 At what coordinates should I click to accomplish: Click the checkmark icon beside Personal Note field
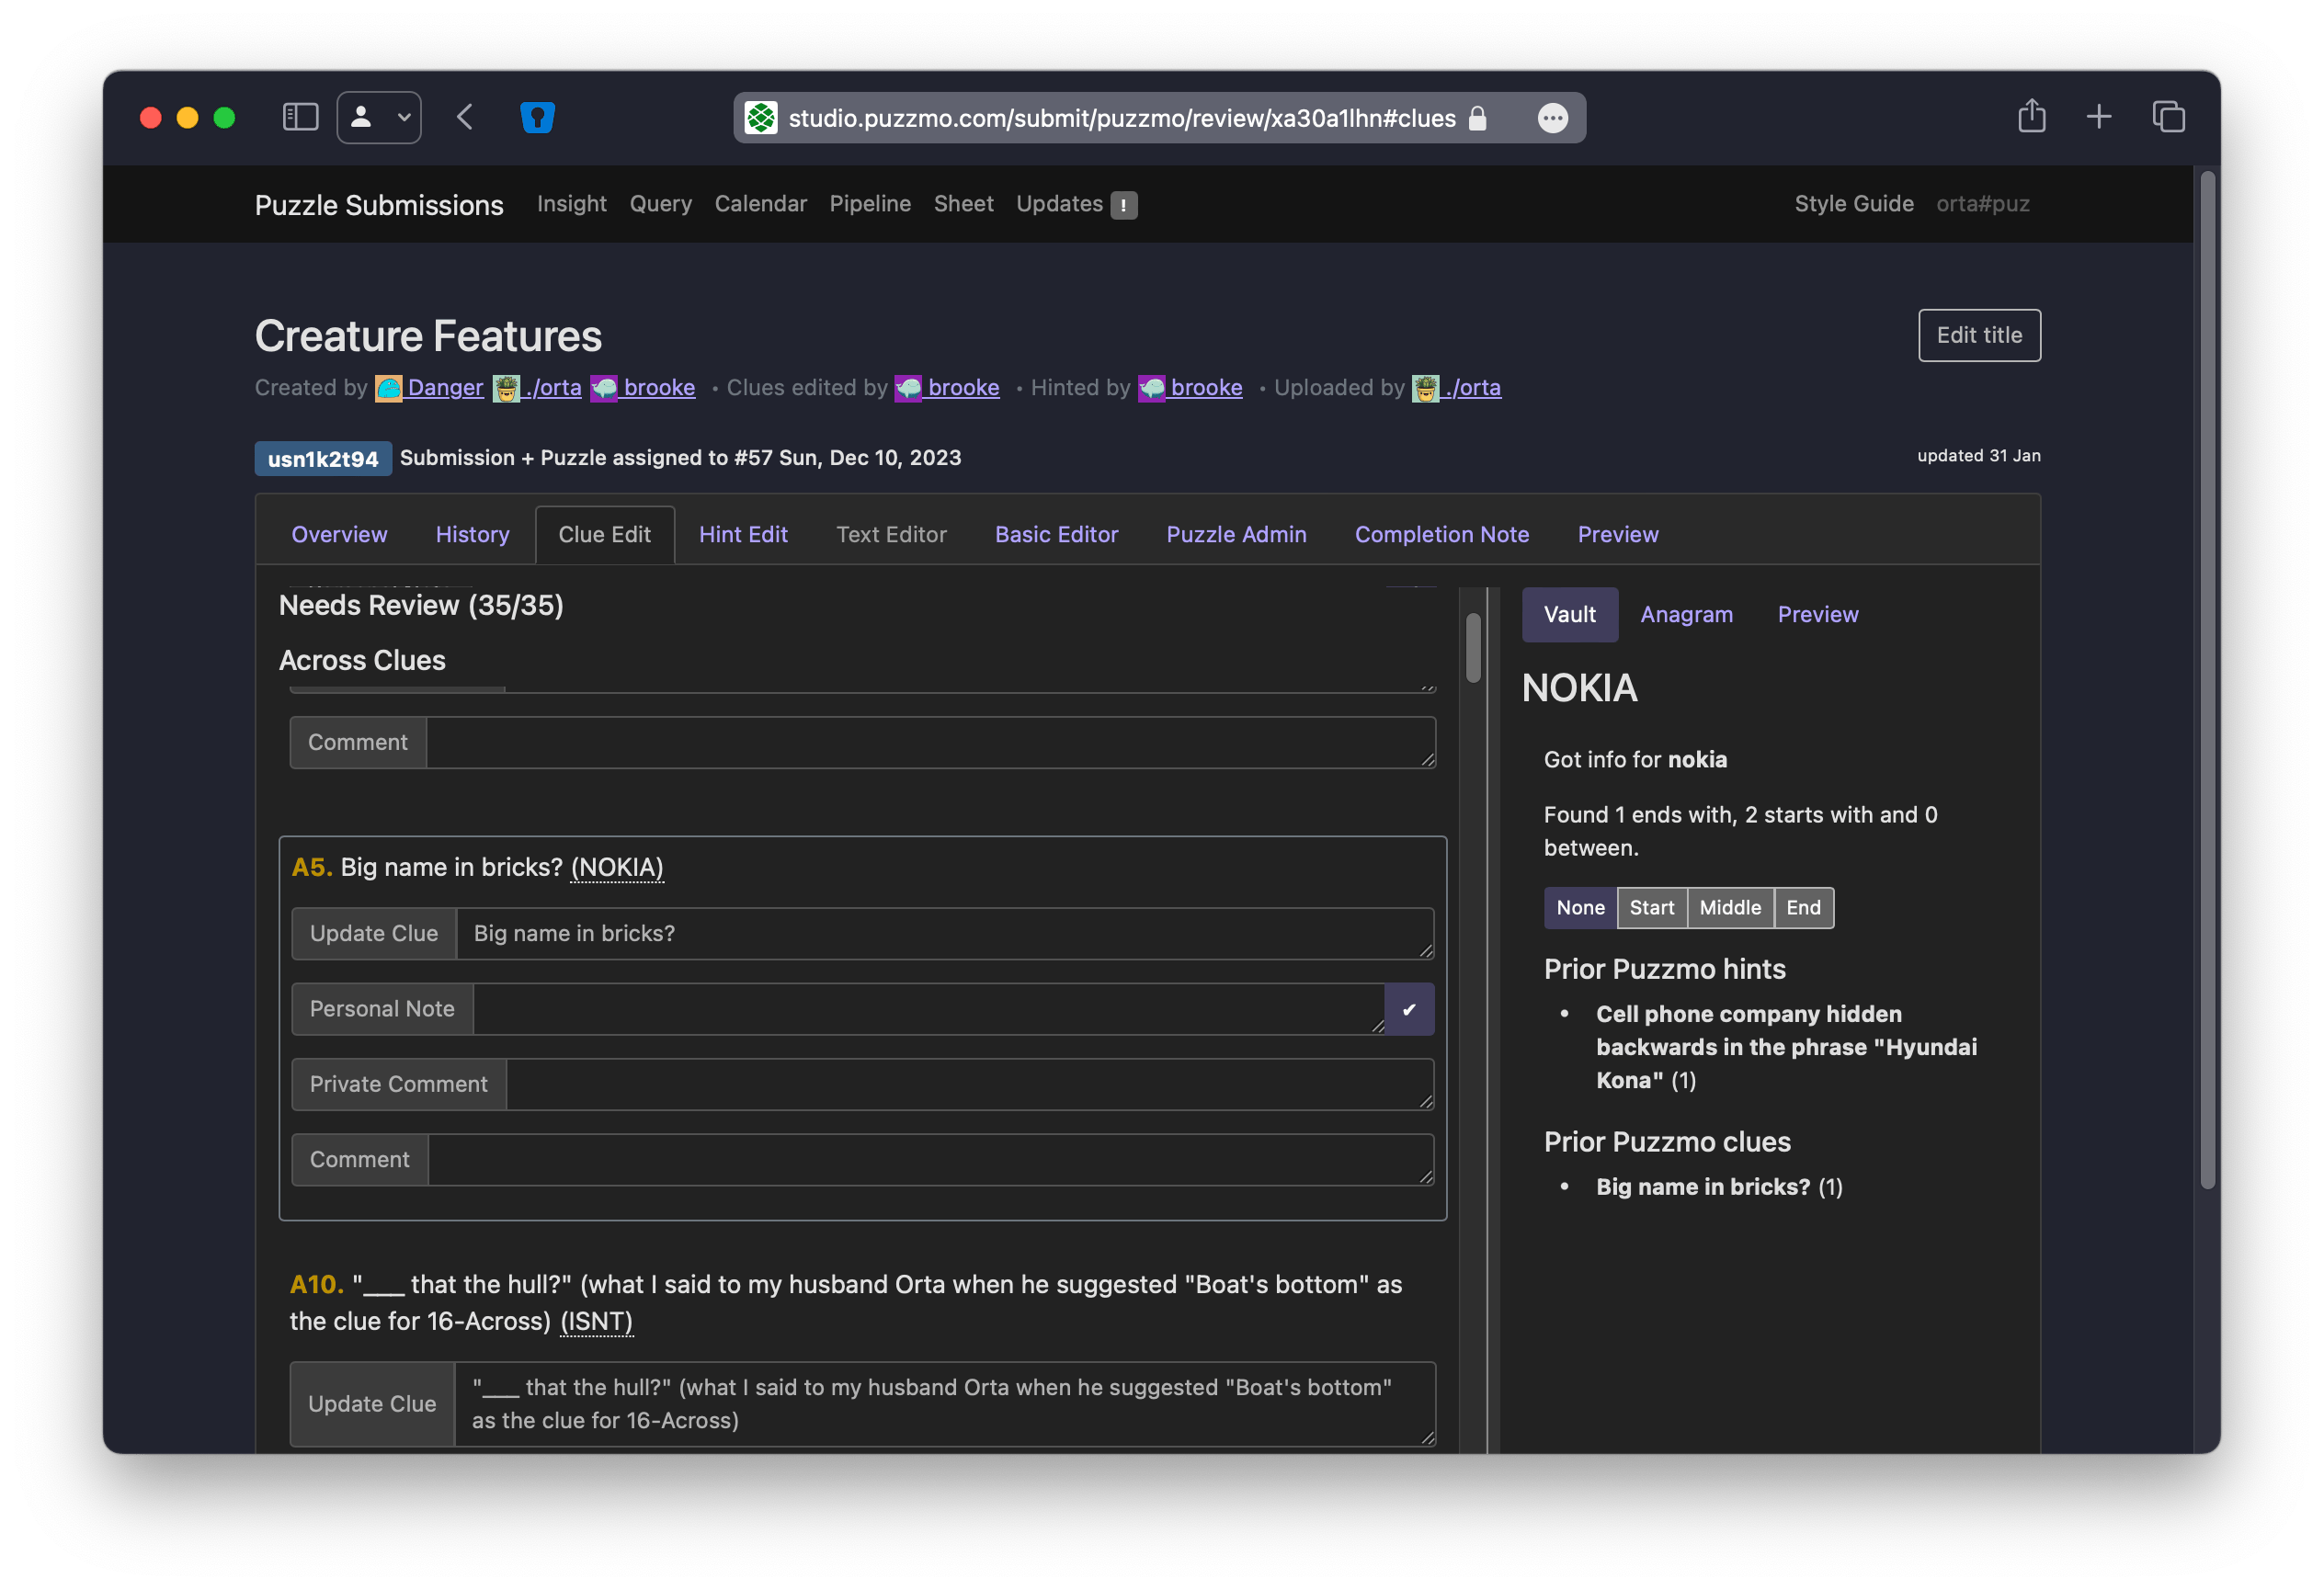[1410, 1009]
